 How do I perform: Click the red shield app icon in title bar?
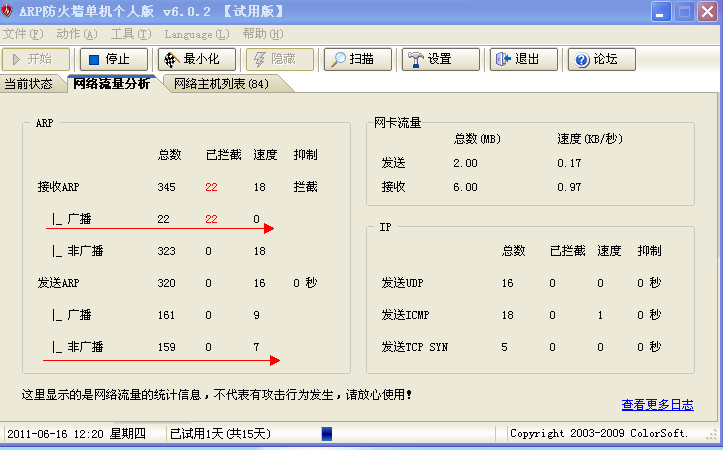click(7, 11)
